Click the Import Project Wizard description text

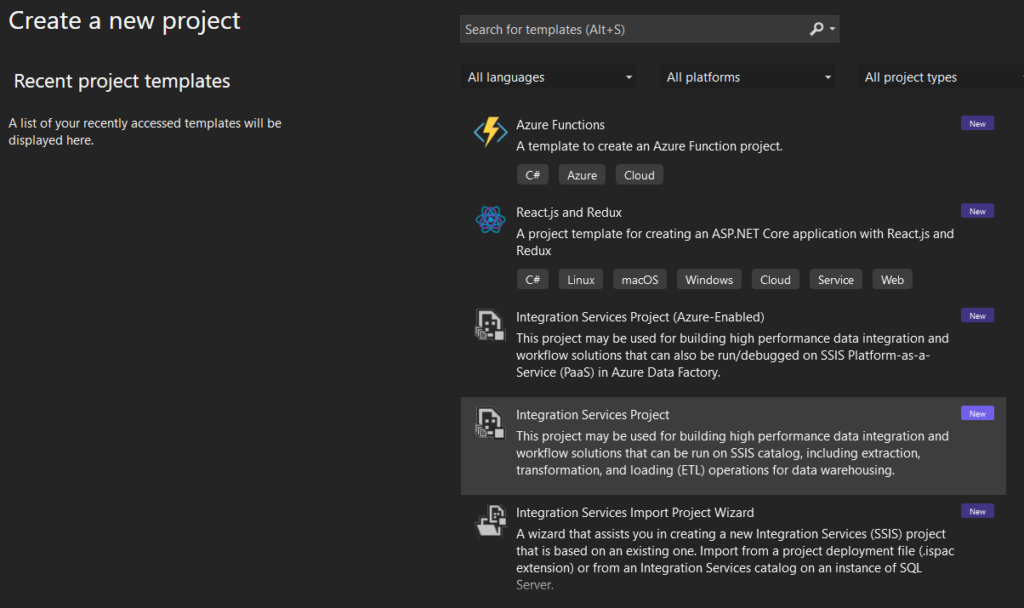[735, 559]
